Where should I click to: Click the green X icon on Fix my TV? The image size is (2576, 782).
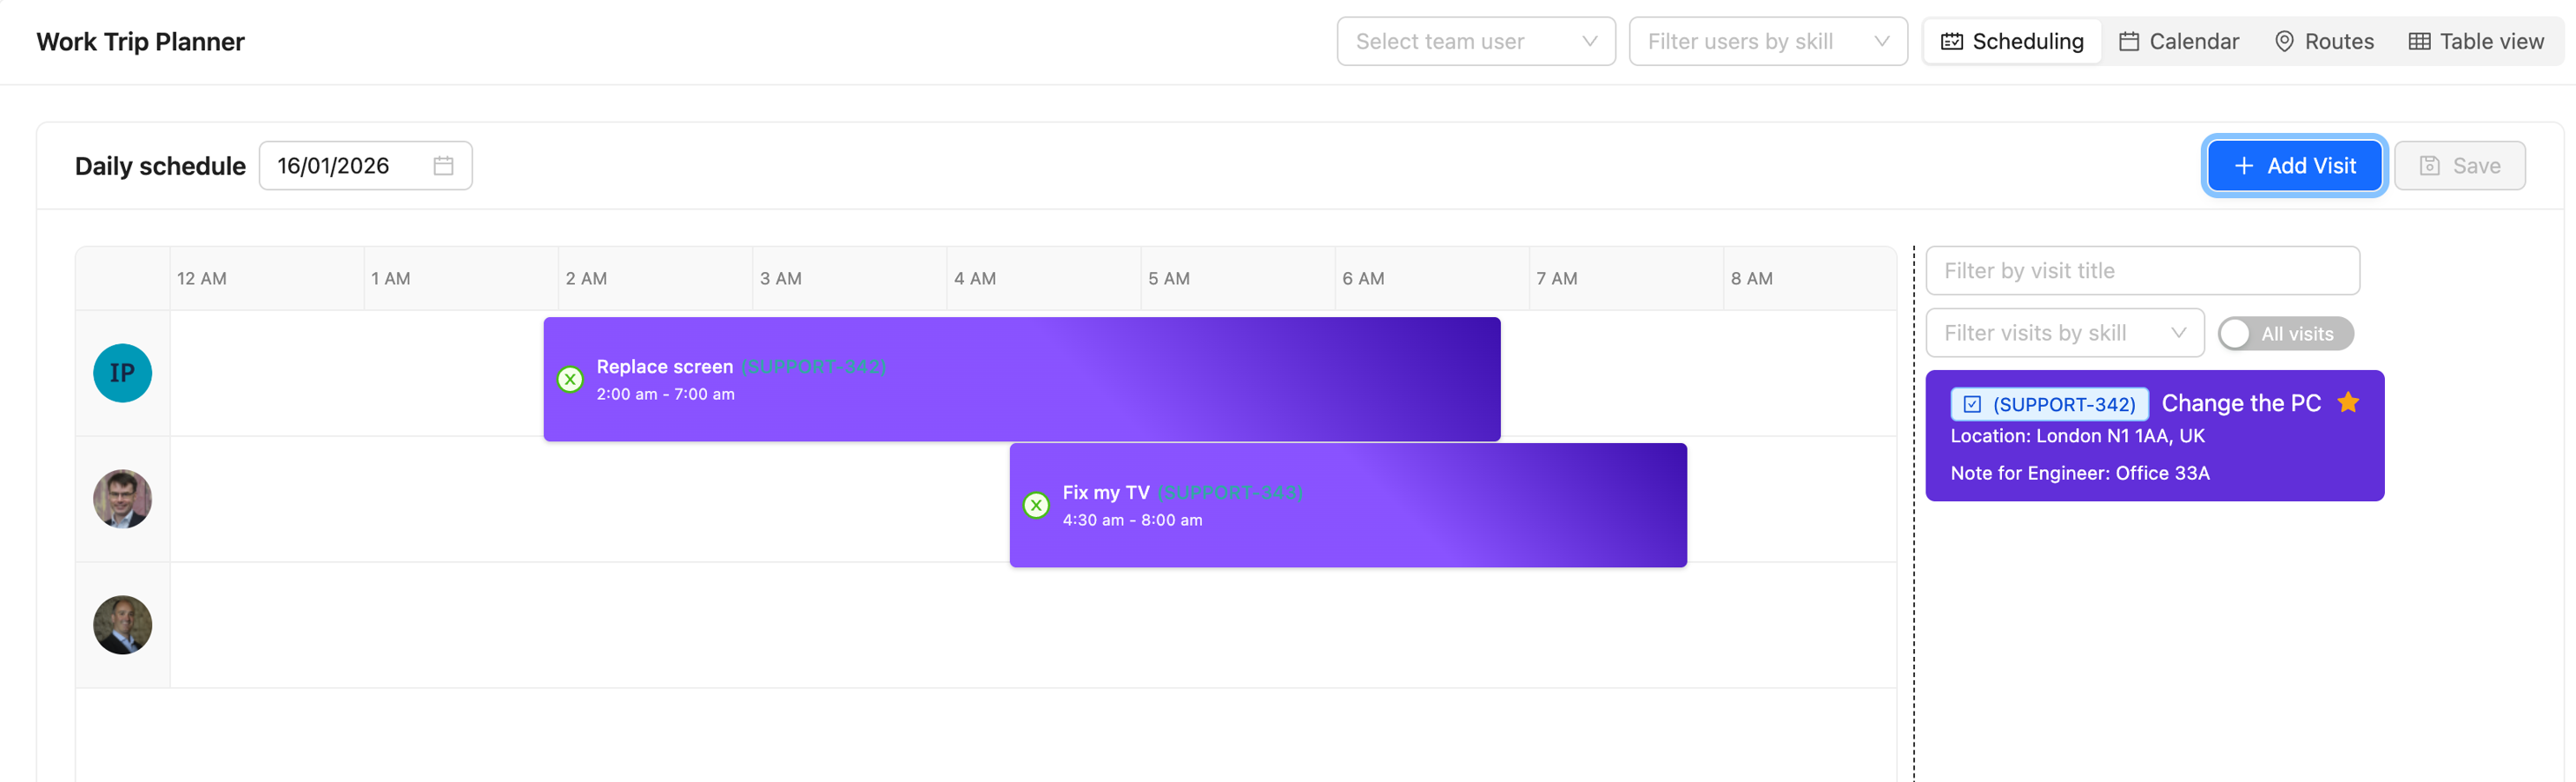pyautogui.click(x=1036, y=506)
